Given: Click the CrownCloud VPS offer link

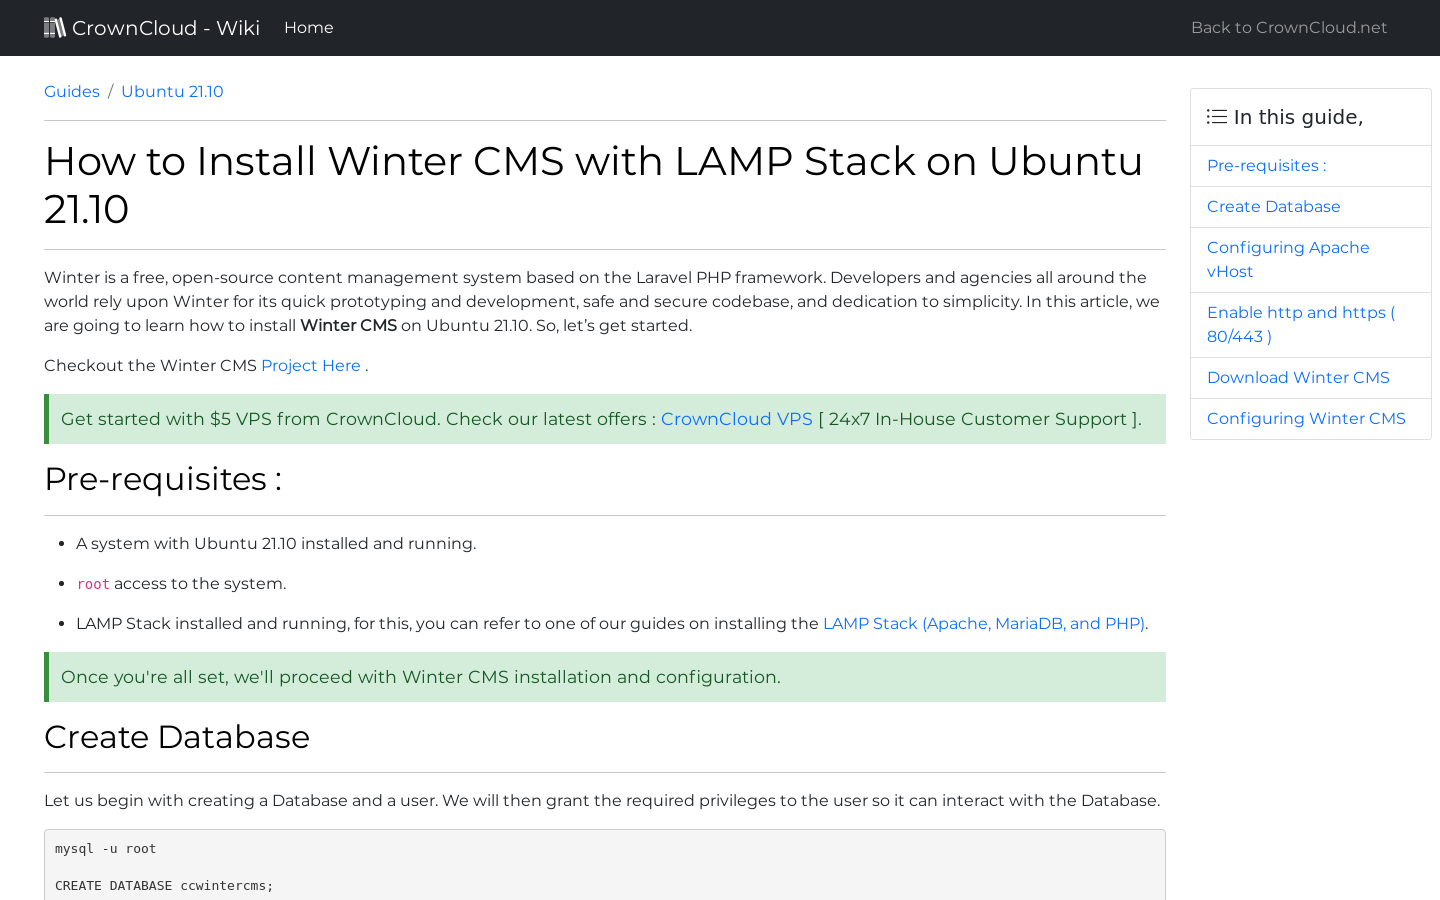Looking at the screenshot, I should tap(737, 419).
